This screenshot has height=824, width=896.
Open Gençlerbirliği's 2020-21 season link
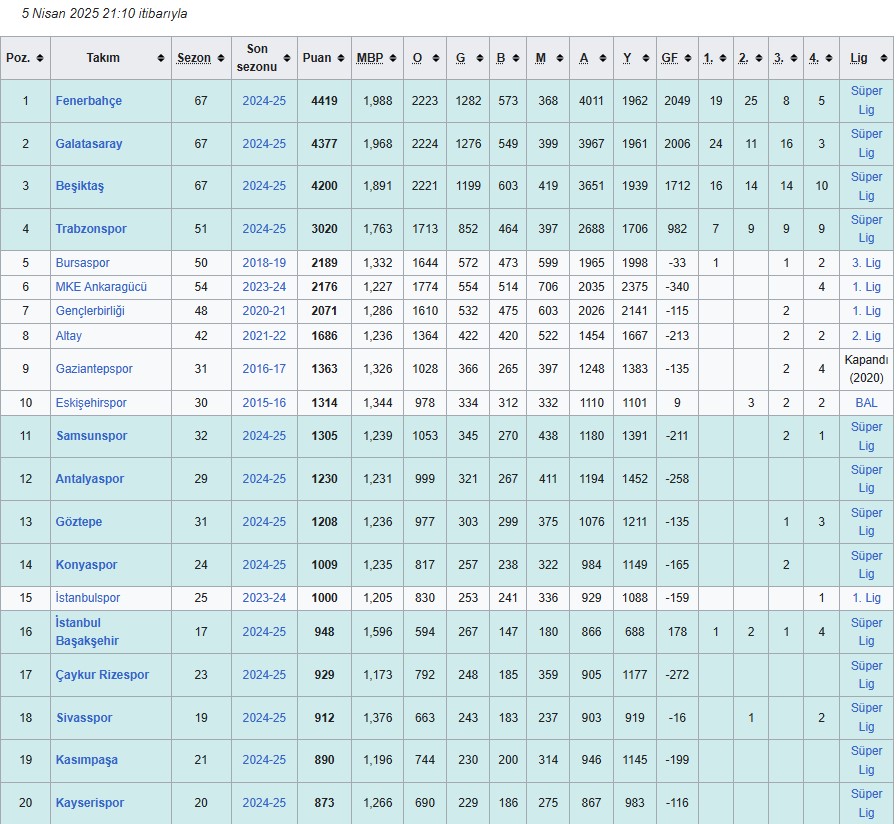coord(264,311)
